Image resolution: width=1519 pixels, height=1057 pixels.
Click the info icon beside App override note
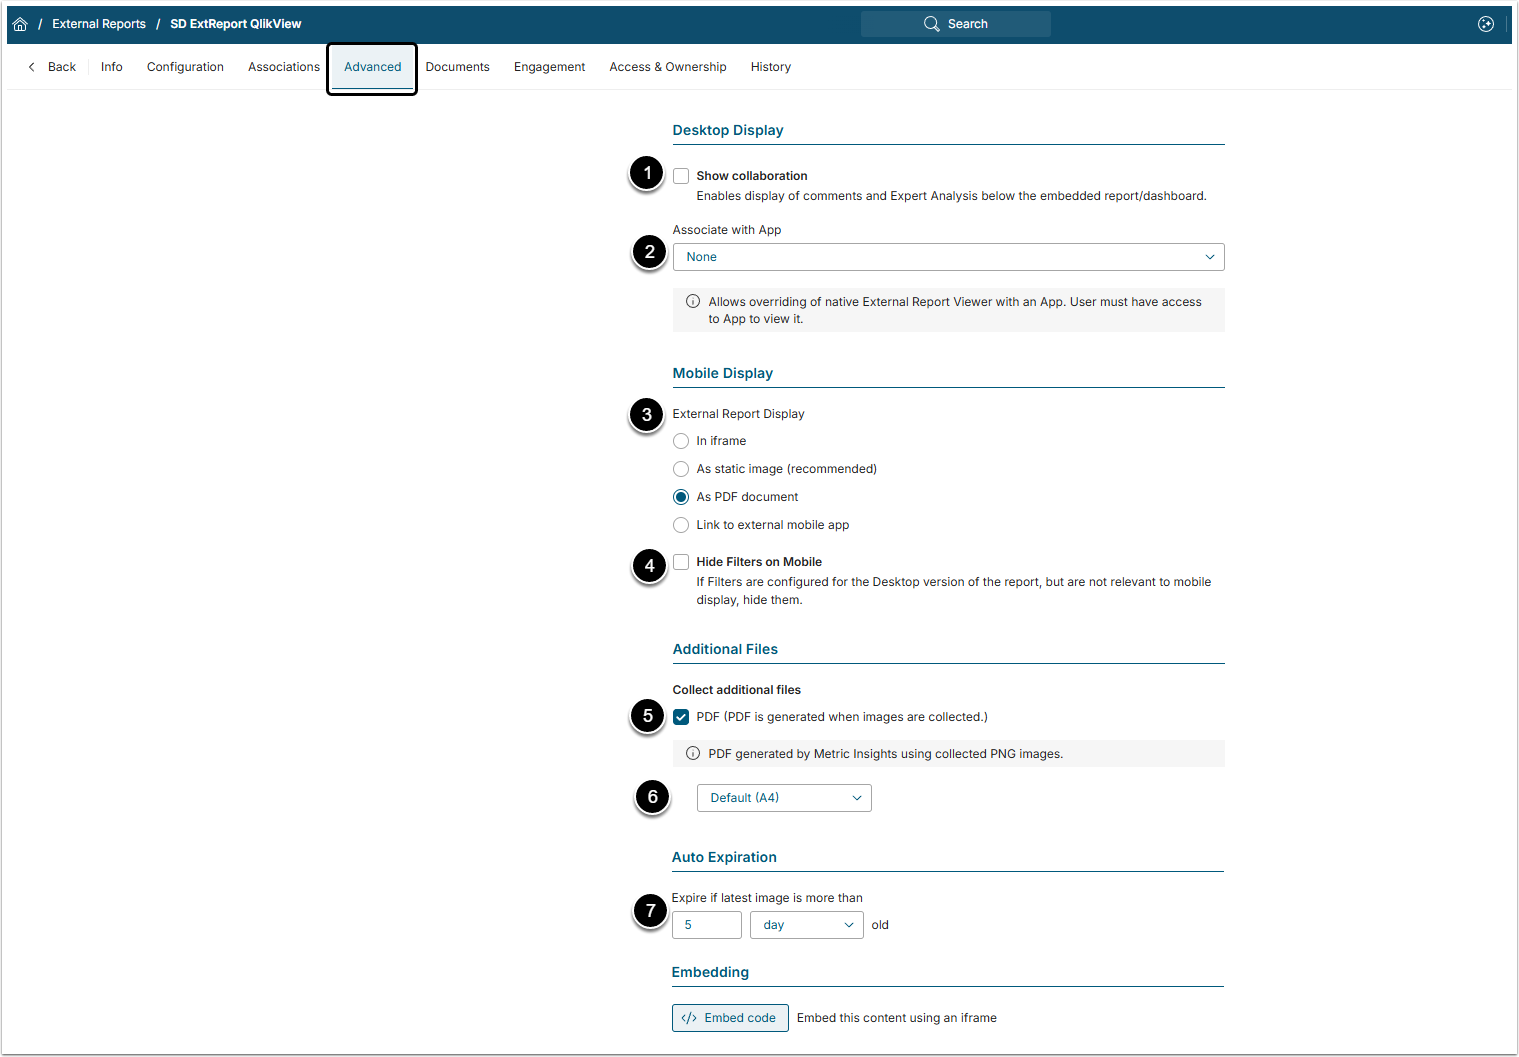click(x=693, y=301)
